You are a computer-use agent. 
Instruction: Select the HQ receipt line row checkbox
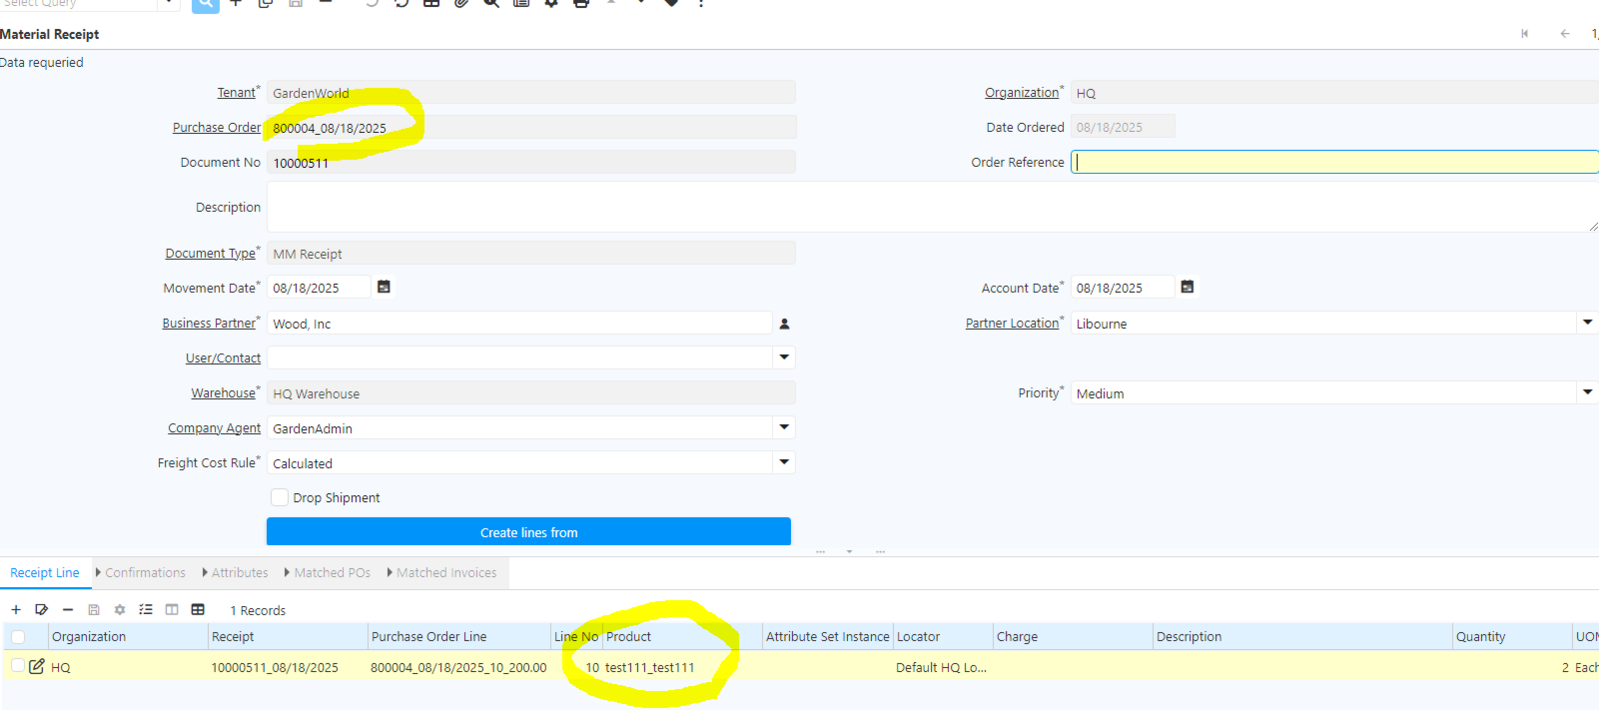(18, 666)
